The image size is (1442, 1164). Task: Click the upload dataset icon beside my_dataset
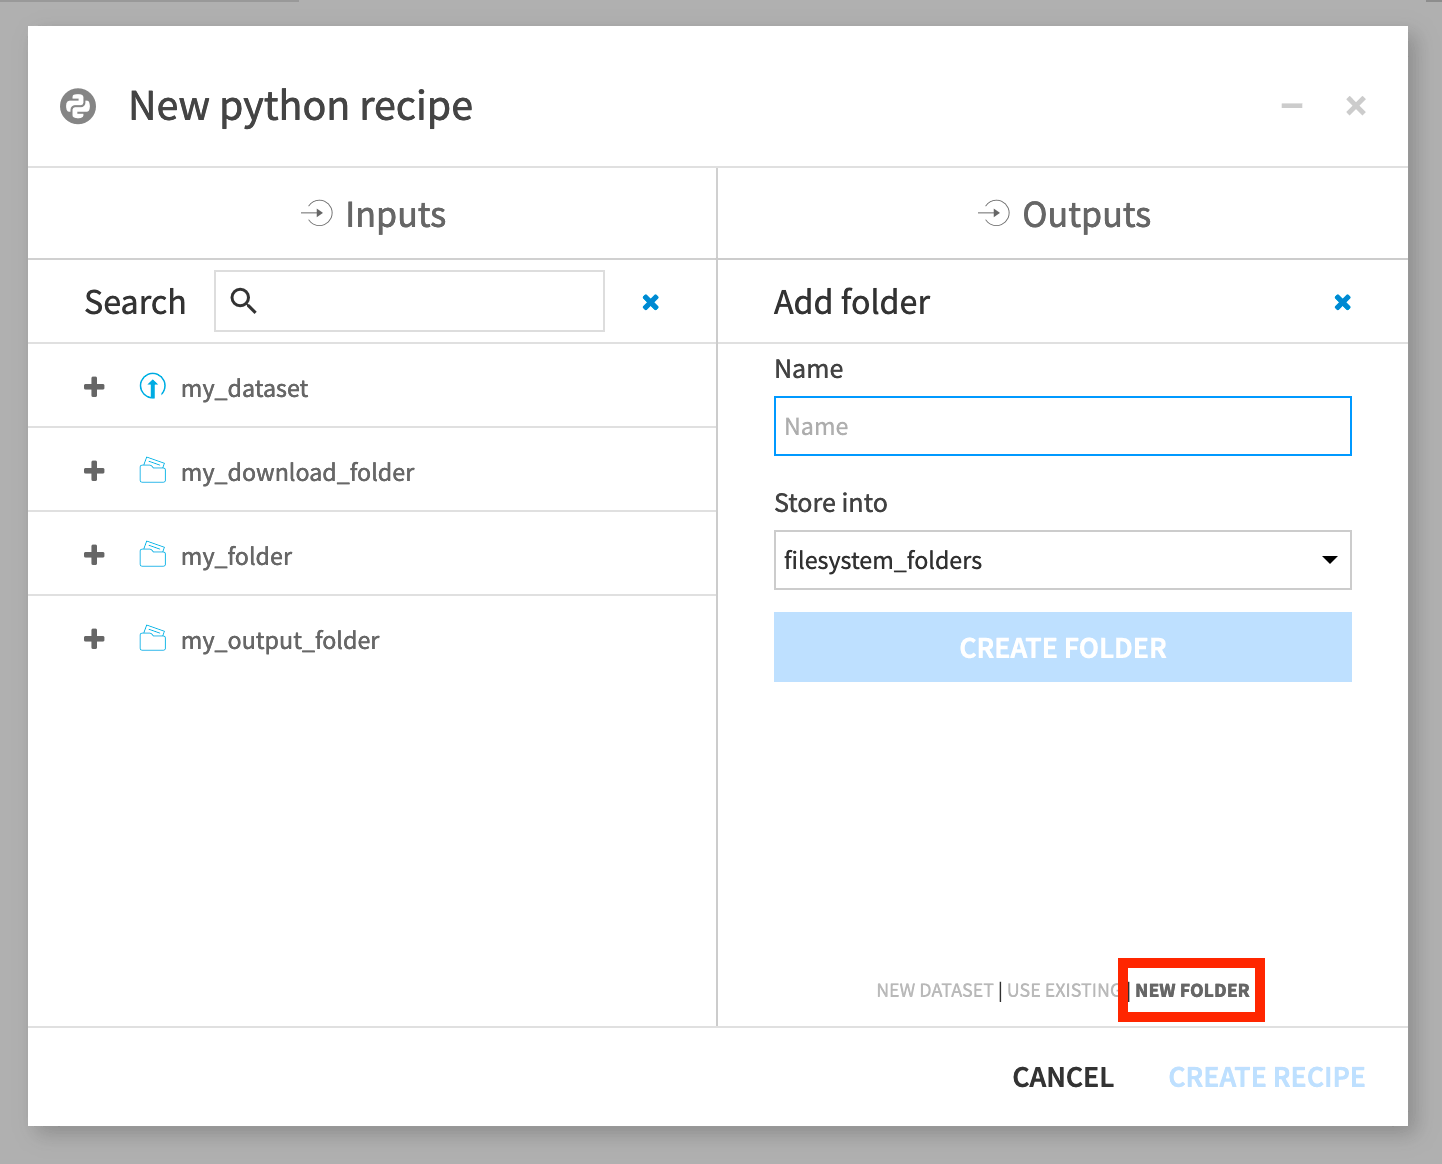[x=152, y=387]
